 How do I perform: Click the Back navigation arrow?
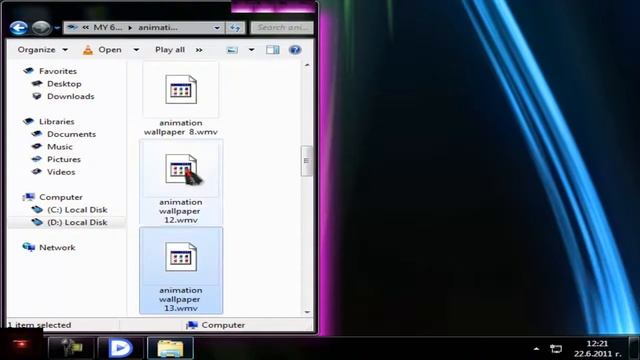click(x=19, y=28)
